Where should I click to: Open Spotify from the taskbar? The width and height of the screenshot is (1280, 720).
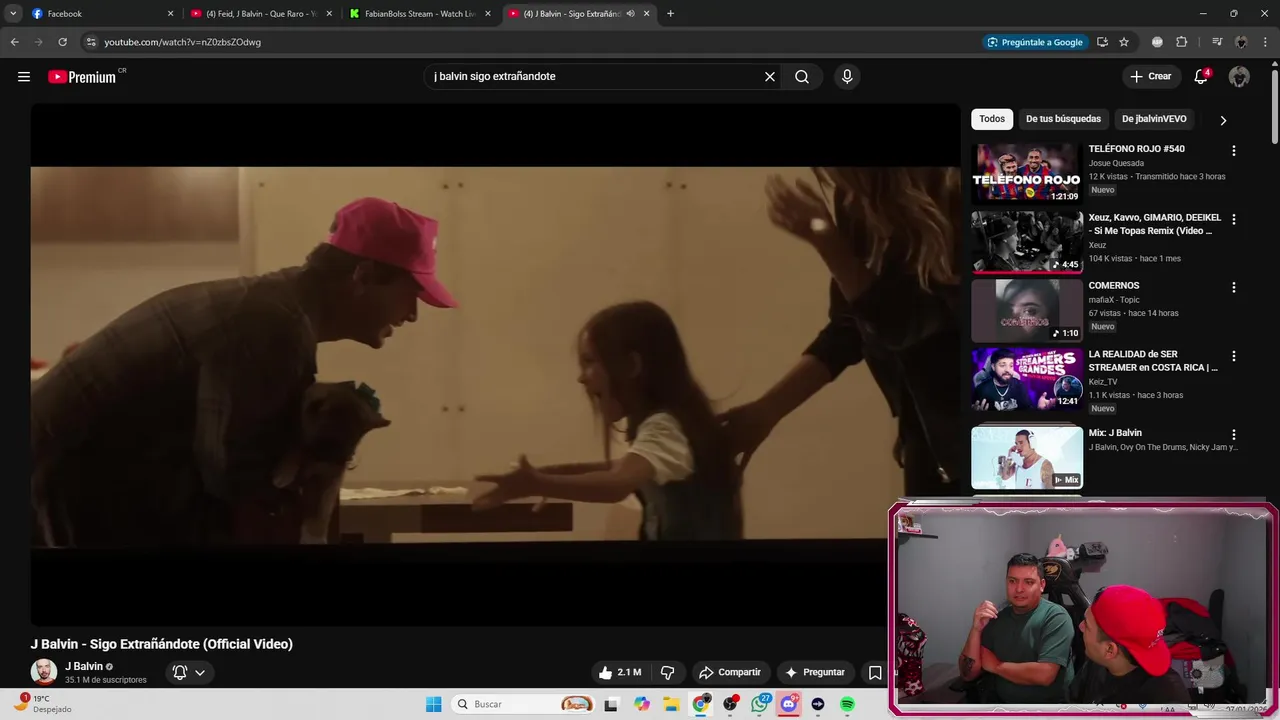coord(847,704)
